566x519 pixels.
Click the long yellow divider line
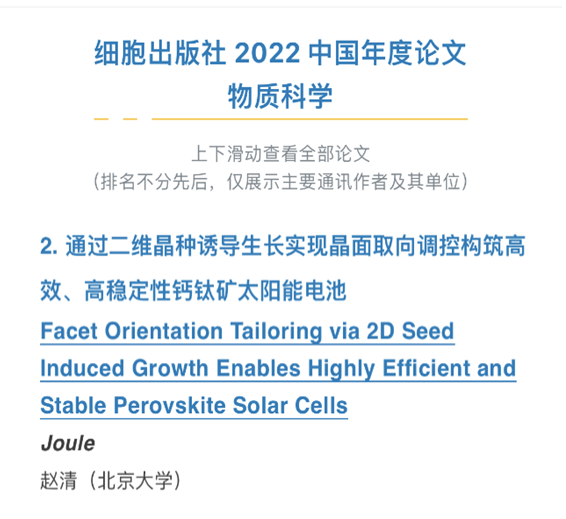pos(310,119)
